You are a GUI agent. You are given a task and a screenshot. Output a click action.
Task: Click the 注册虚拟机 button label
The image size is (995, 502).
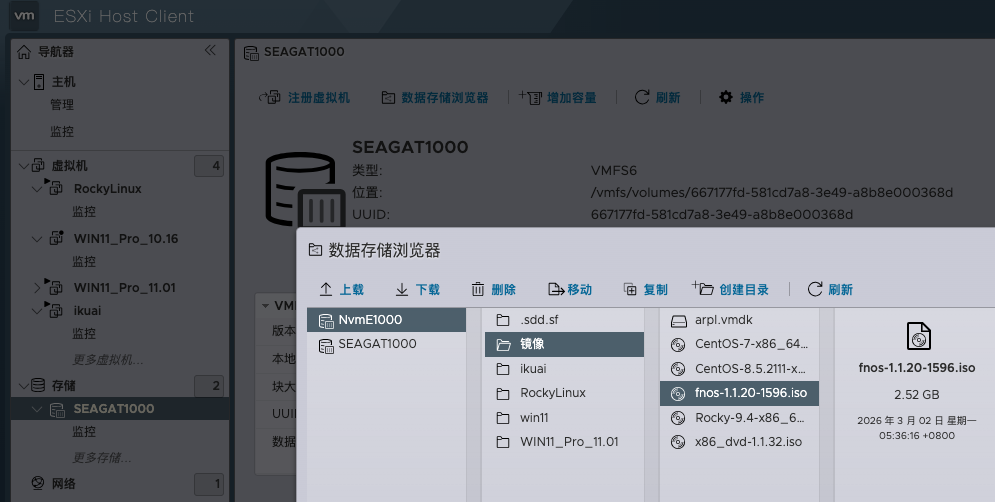319,98
